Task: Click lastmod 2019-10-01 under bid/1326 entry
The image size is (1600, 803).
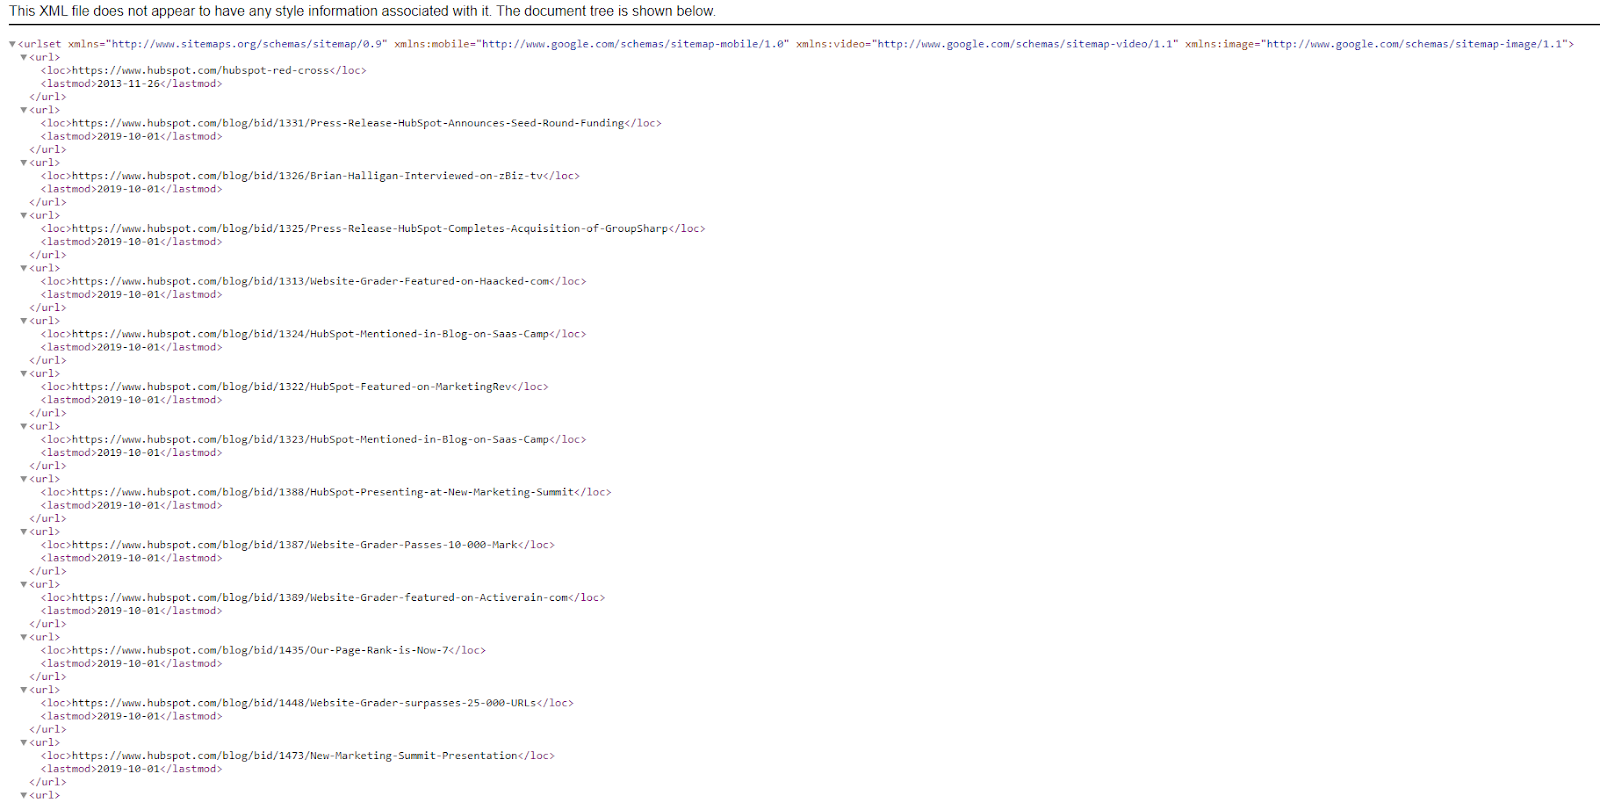Action: click(x=128, y=189)
